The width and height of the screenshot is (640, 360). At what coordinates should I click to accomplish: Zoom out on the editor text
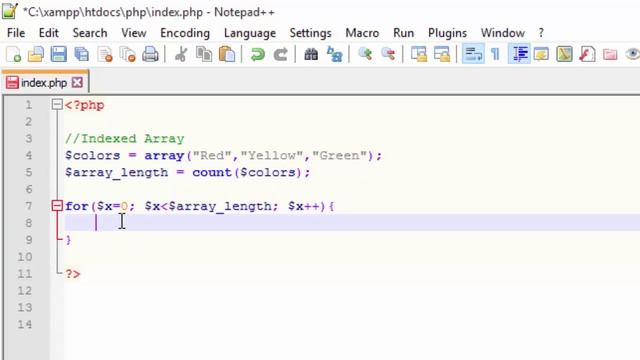388,54
